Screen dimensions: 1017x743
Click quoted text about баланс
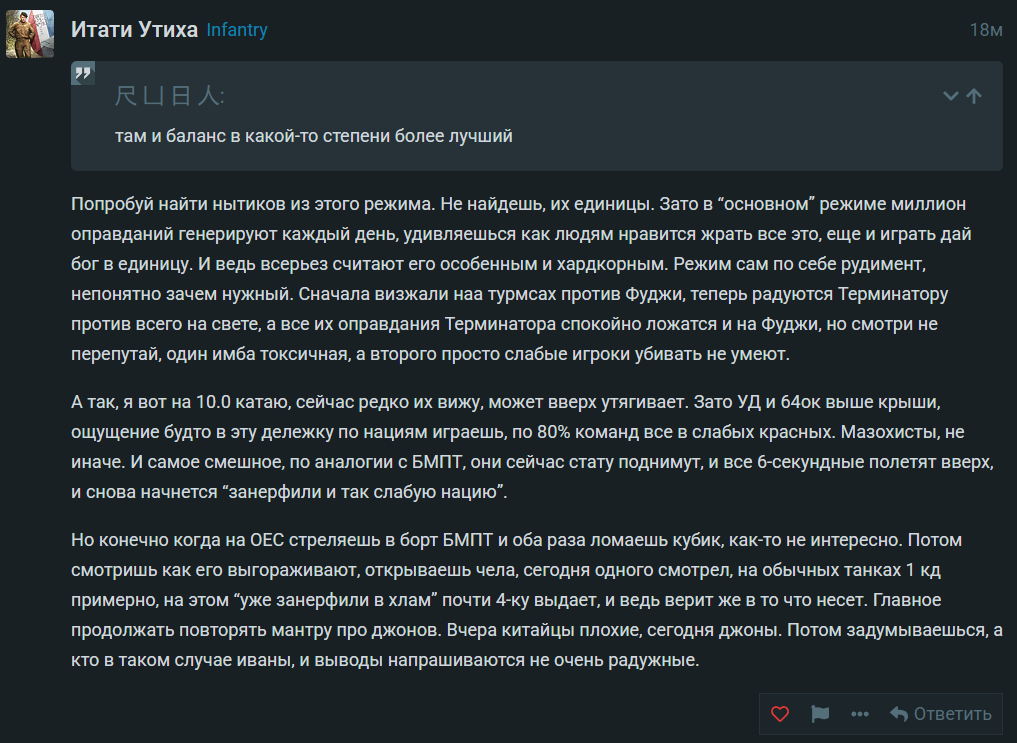click(314, 136)
